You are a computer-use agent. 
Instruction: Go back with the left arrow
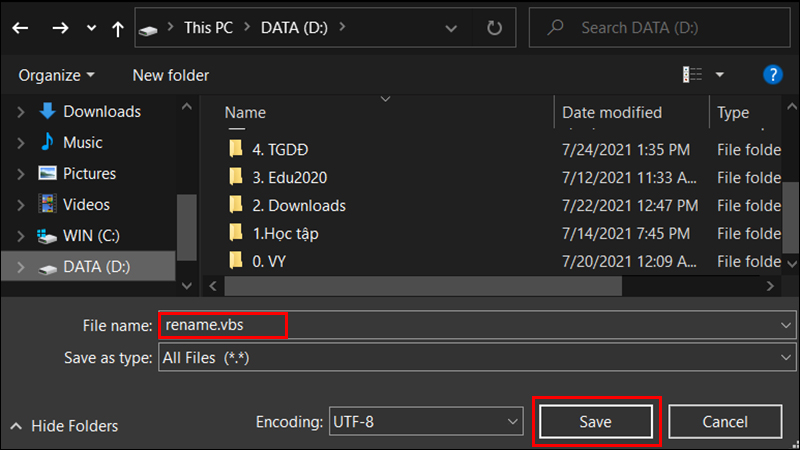point(20,28)
